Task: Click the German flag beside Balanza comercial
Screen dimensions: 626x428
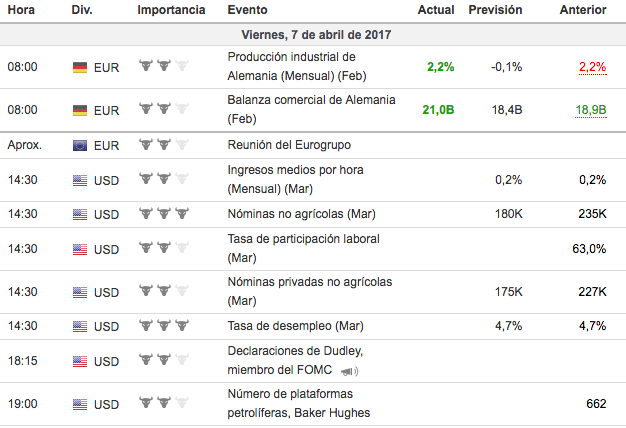Action: [80, 108]
